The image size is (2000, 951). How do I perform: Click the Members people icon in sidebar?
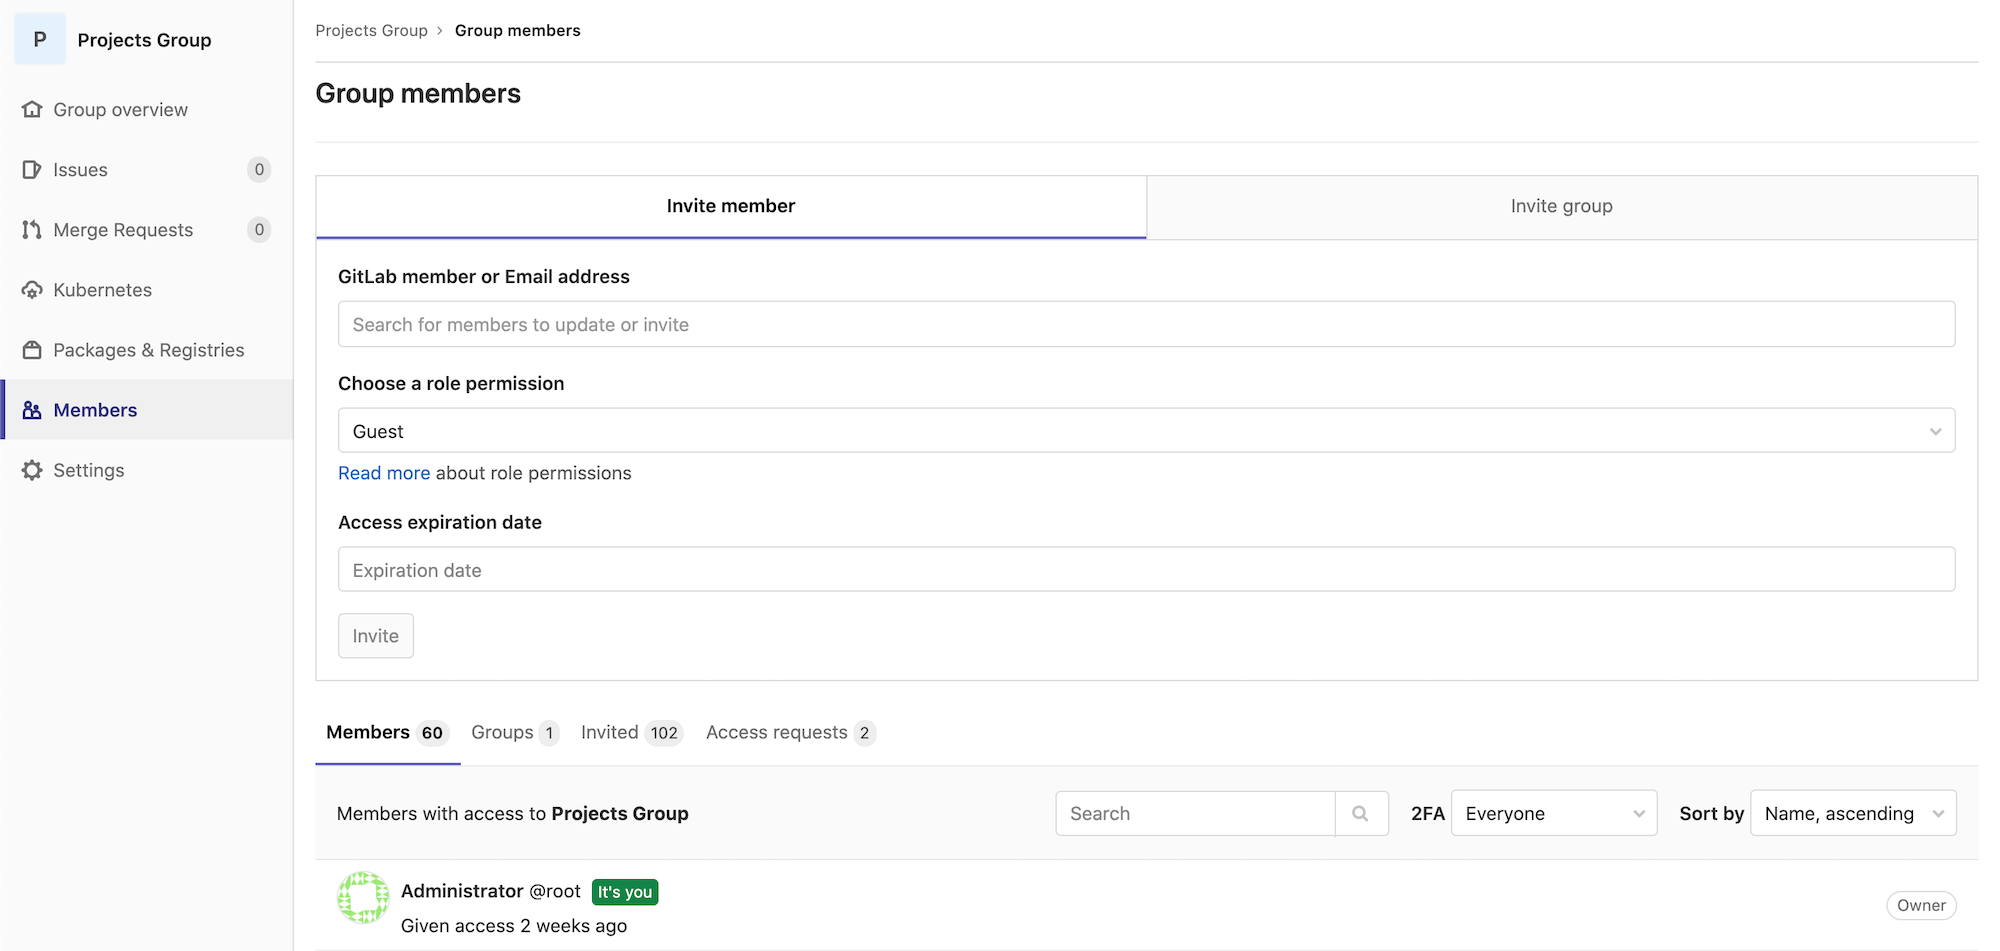tap(32, 410)
